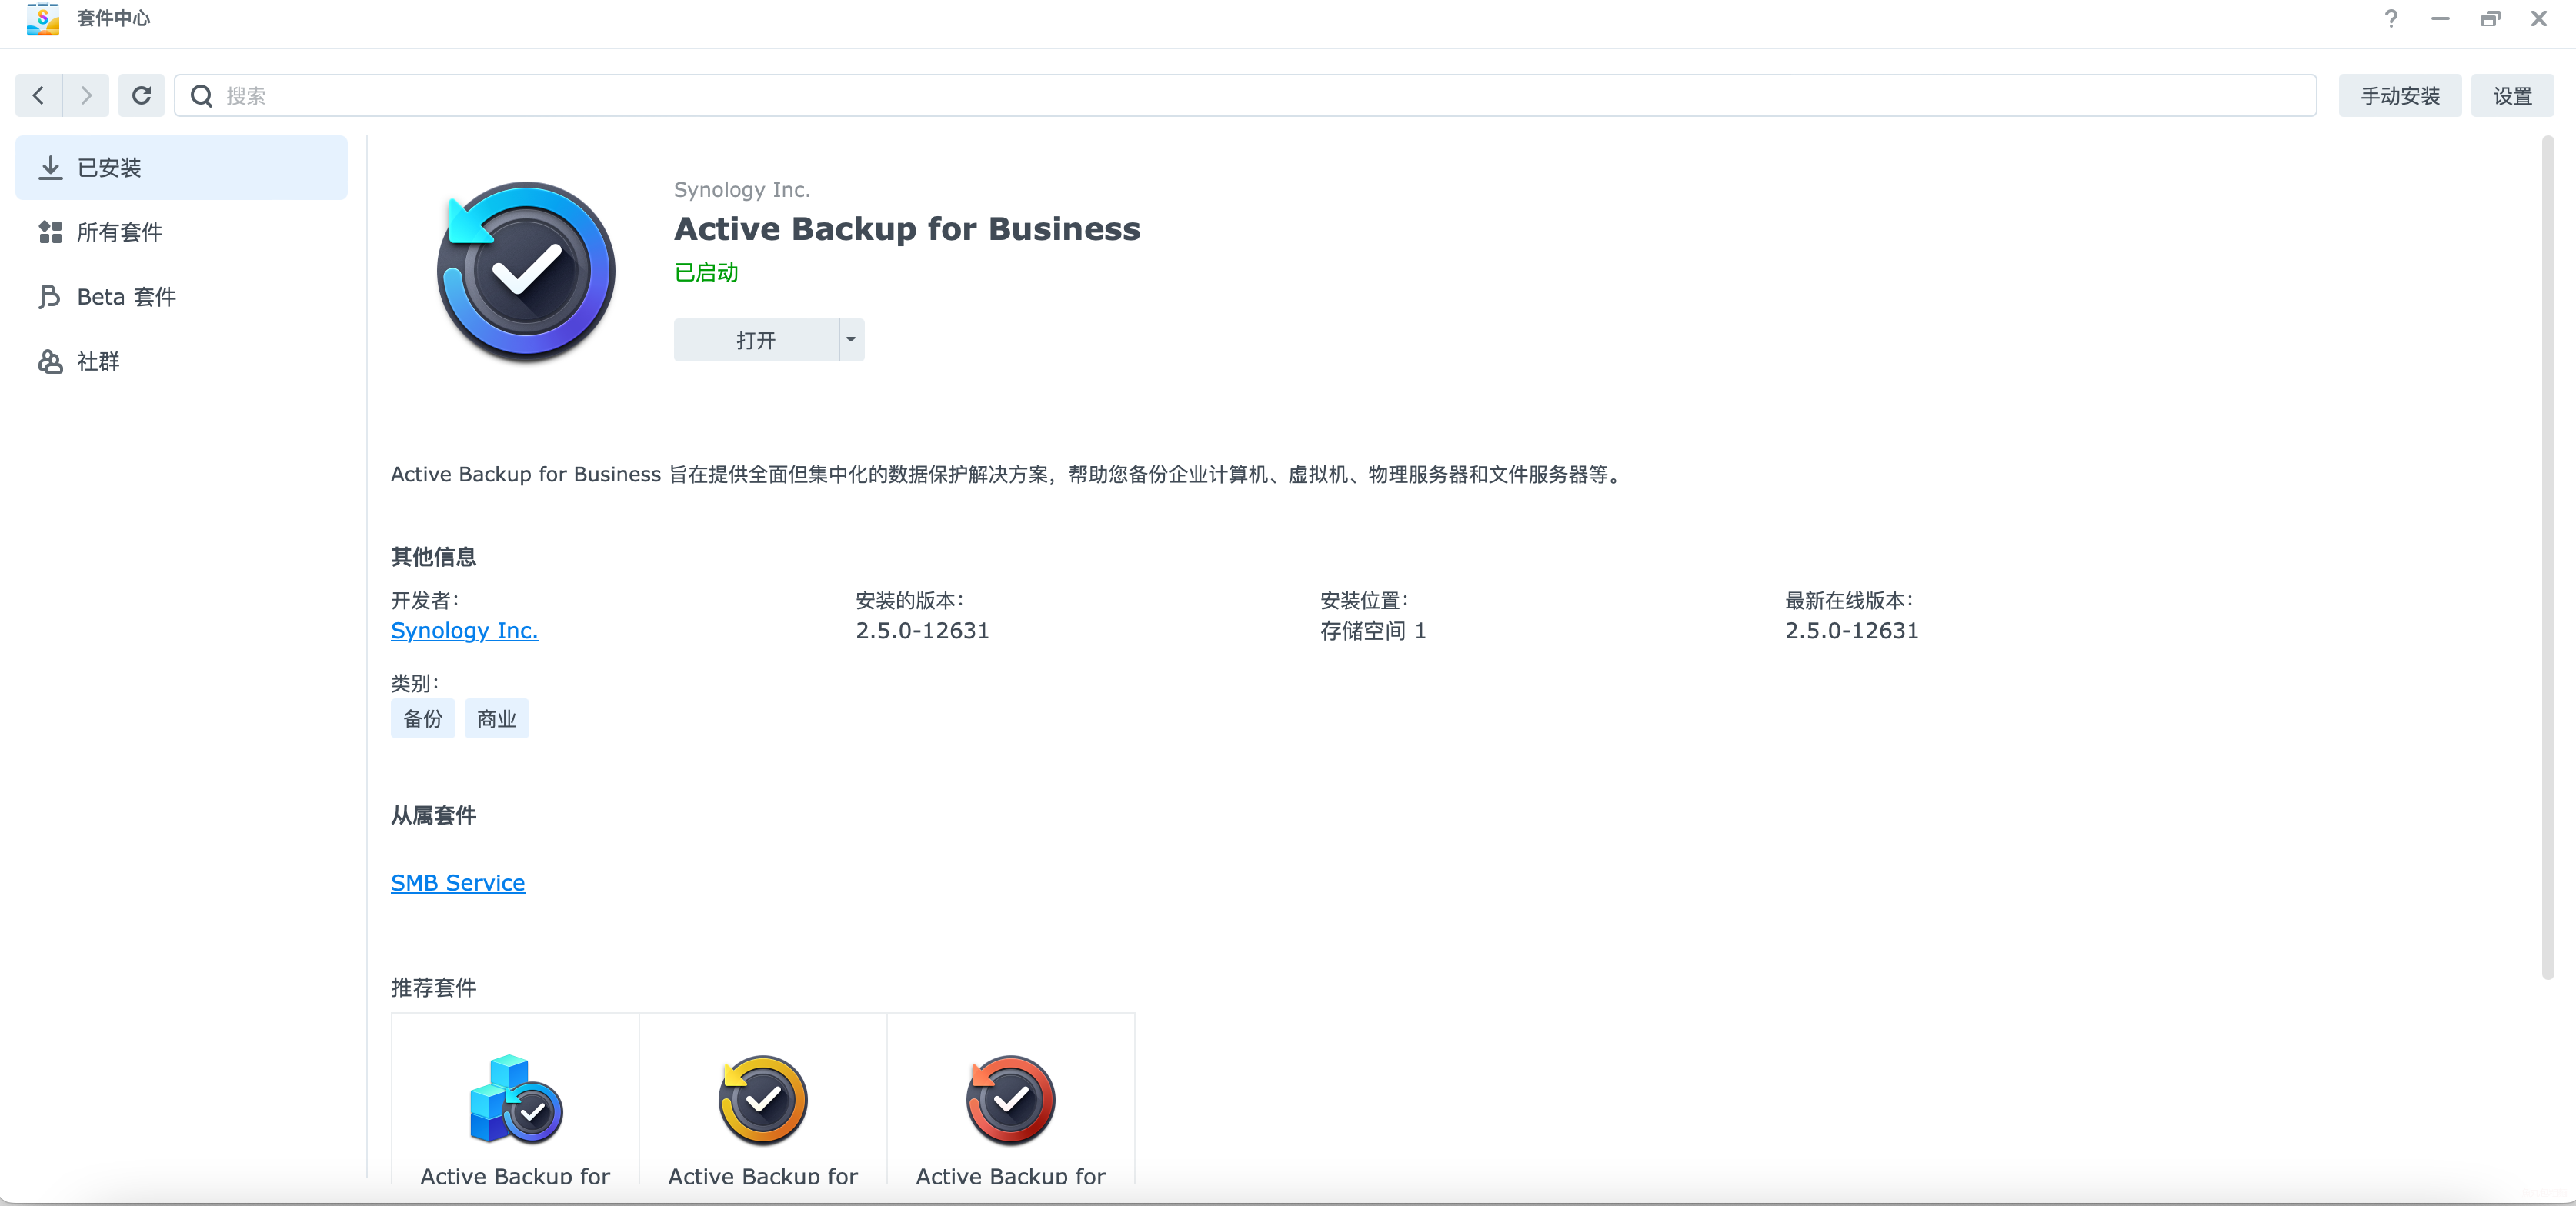
Task: Click the 从属套件 heading
Action: (x=433, y=815)
